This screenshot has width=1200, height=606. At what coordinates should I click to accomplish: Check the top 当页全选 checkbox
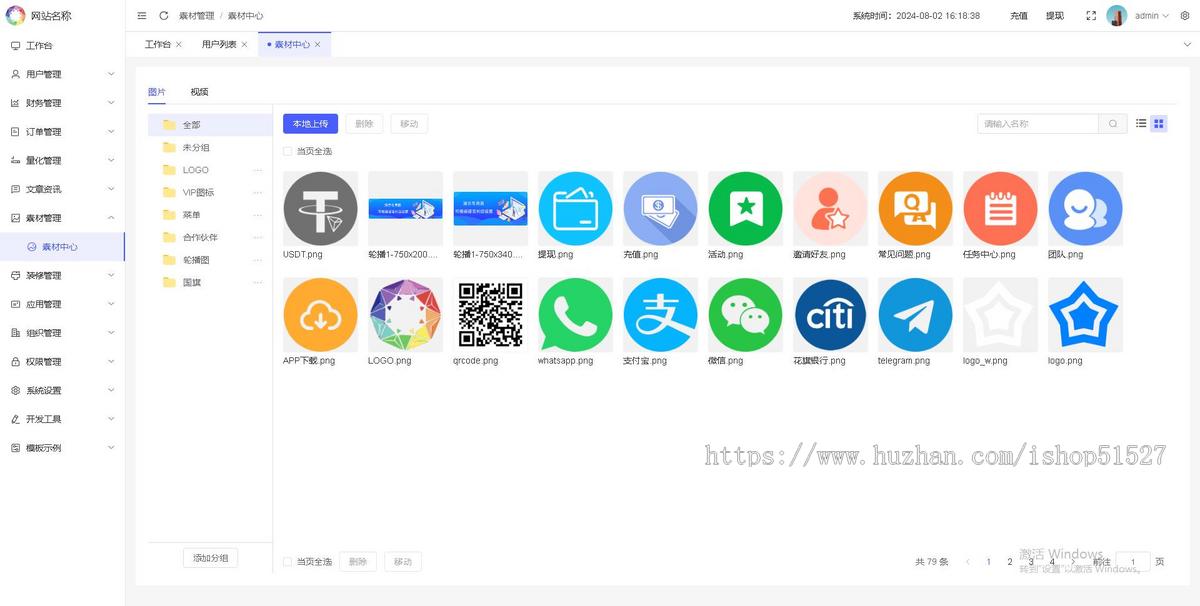288,152
